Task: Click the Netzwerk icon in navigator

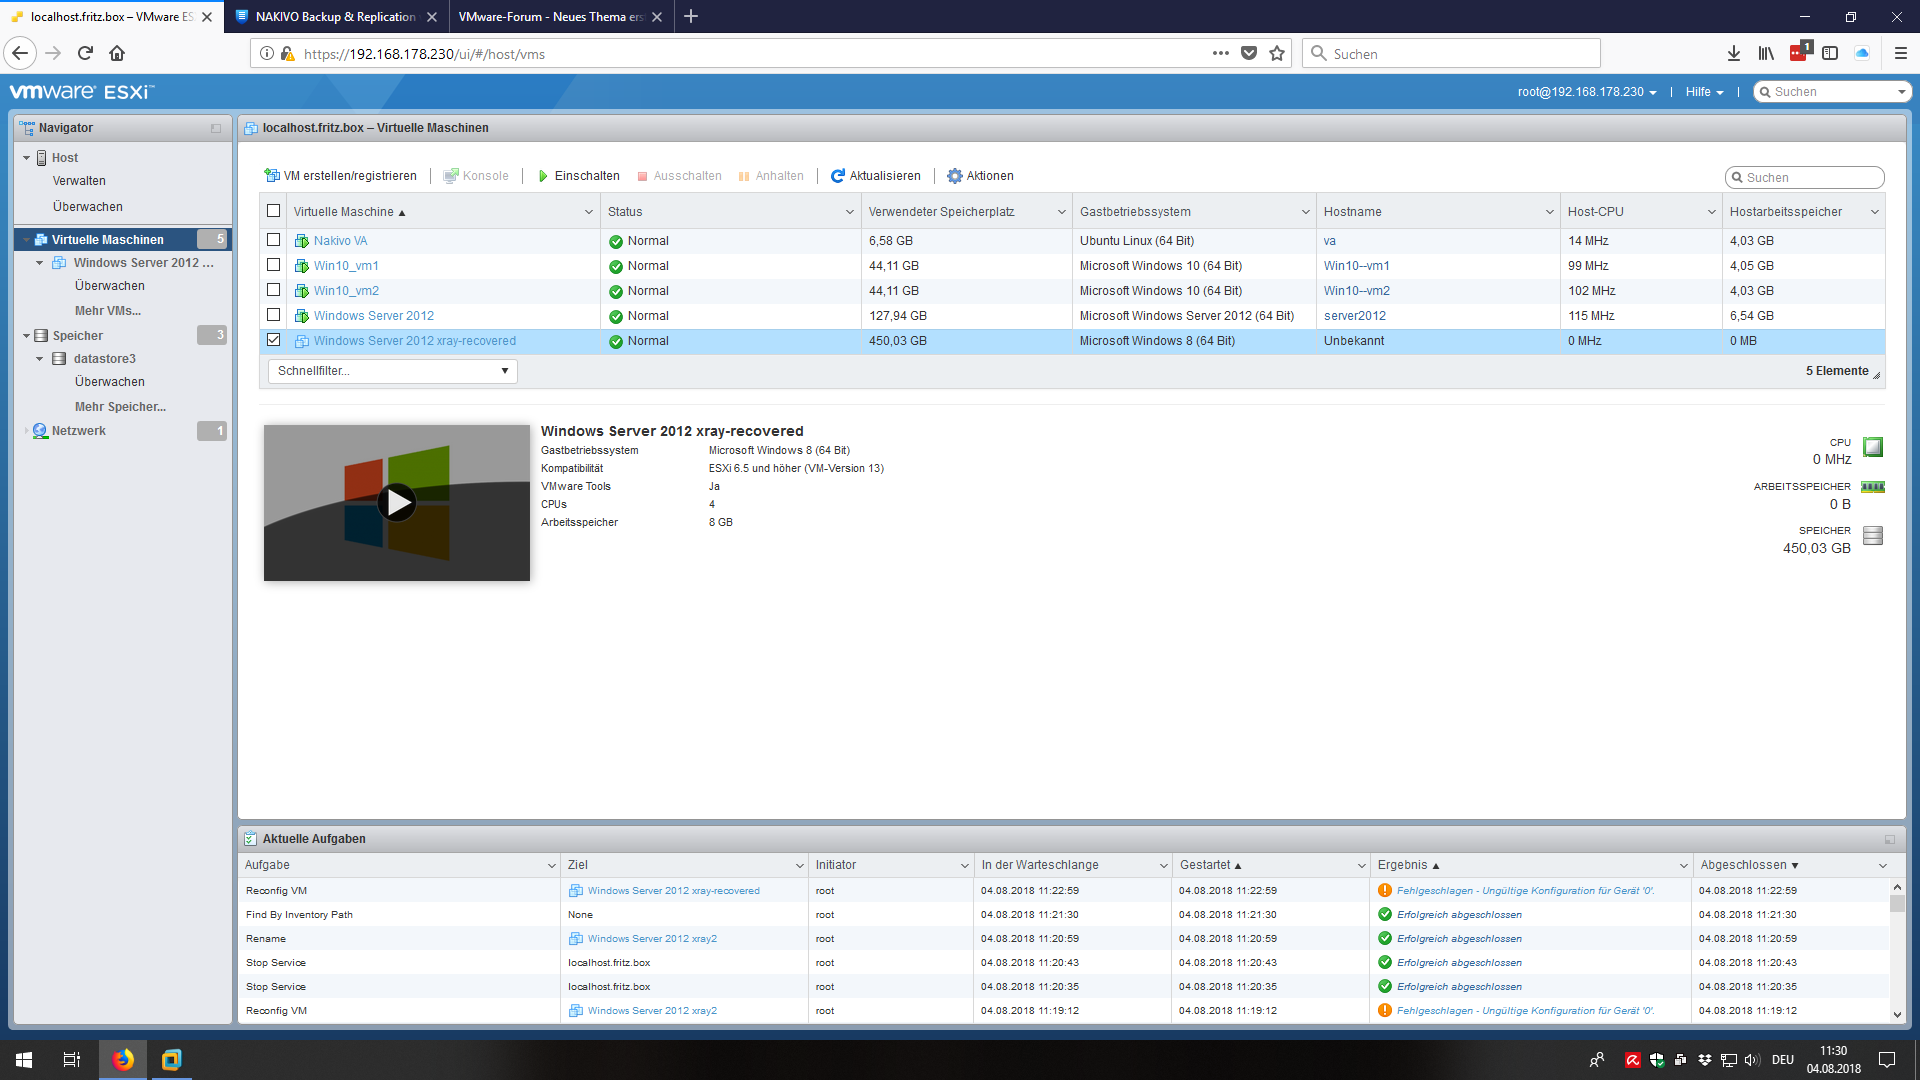Action: pos(40,431)
